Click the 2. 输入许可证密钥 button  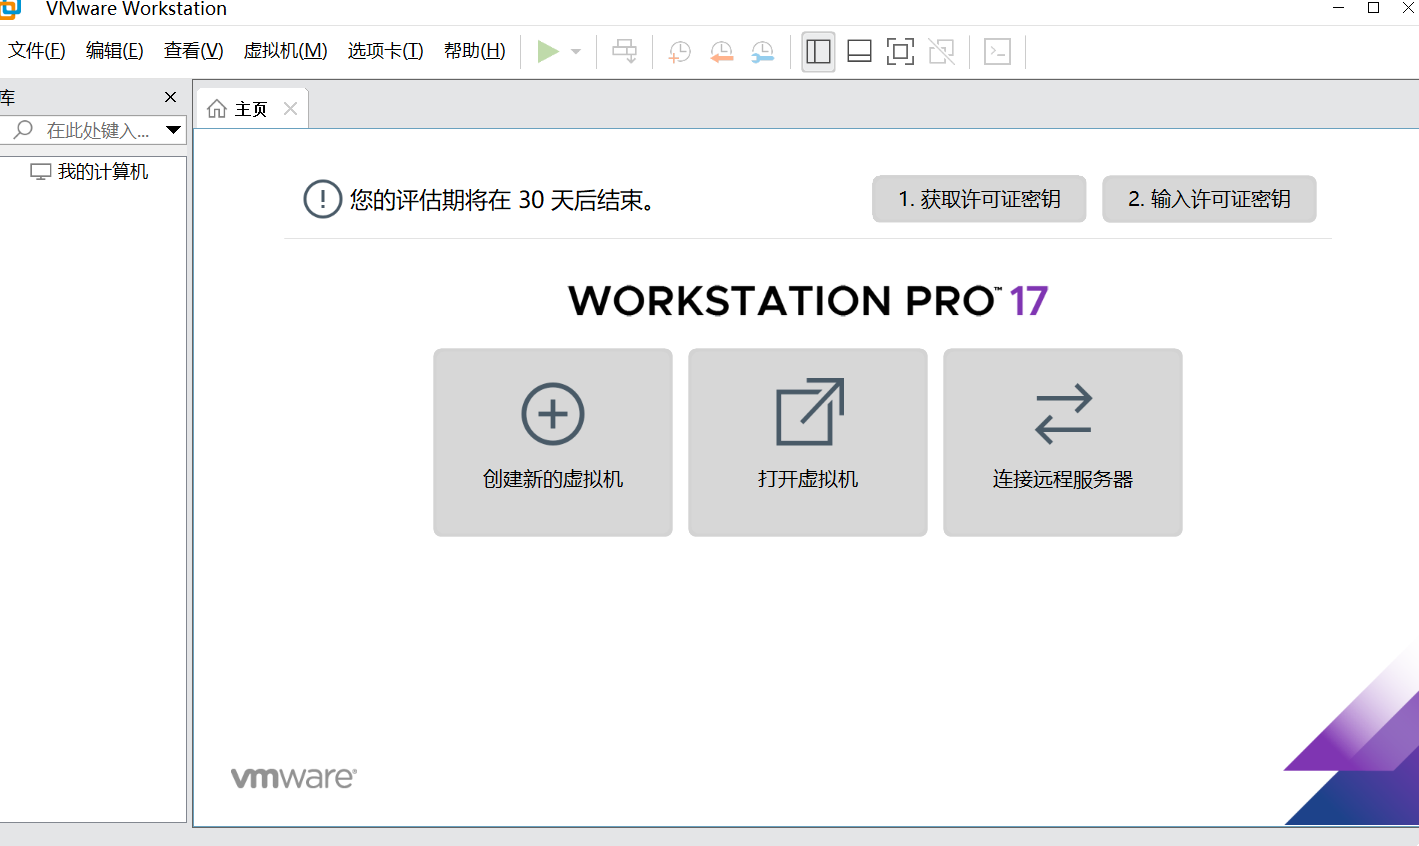click(x=1209, y=199)
